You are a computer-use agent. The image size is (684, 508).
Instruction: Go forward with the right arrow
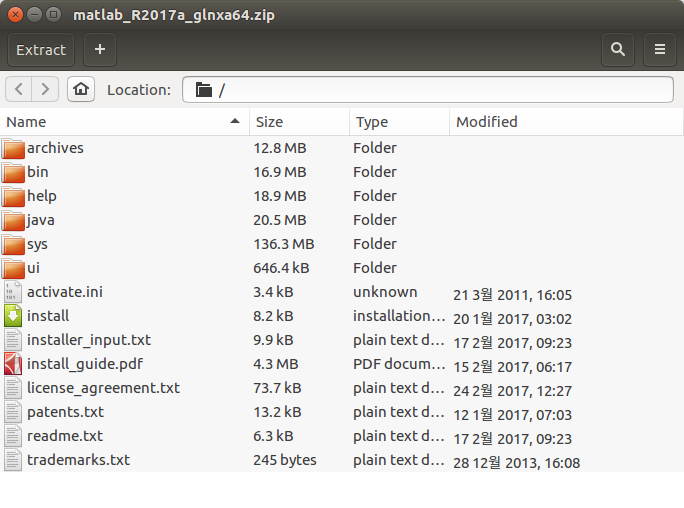coord(45,89)
